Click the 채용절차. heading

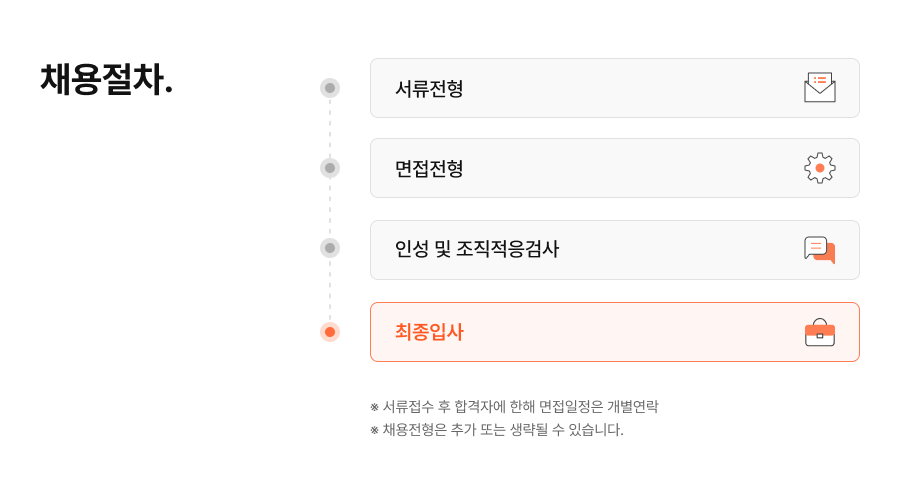(107, 80)
